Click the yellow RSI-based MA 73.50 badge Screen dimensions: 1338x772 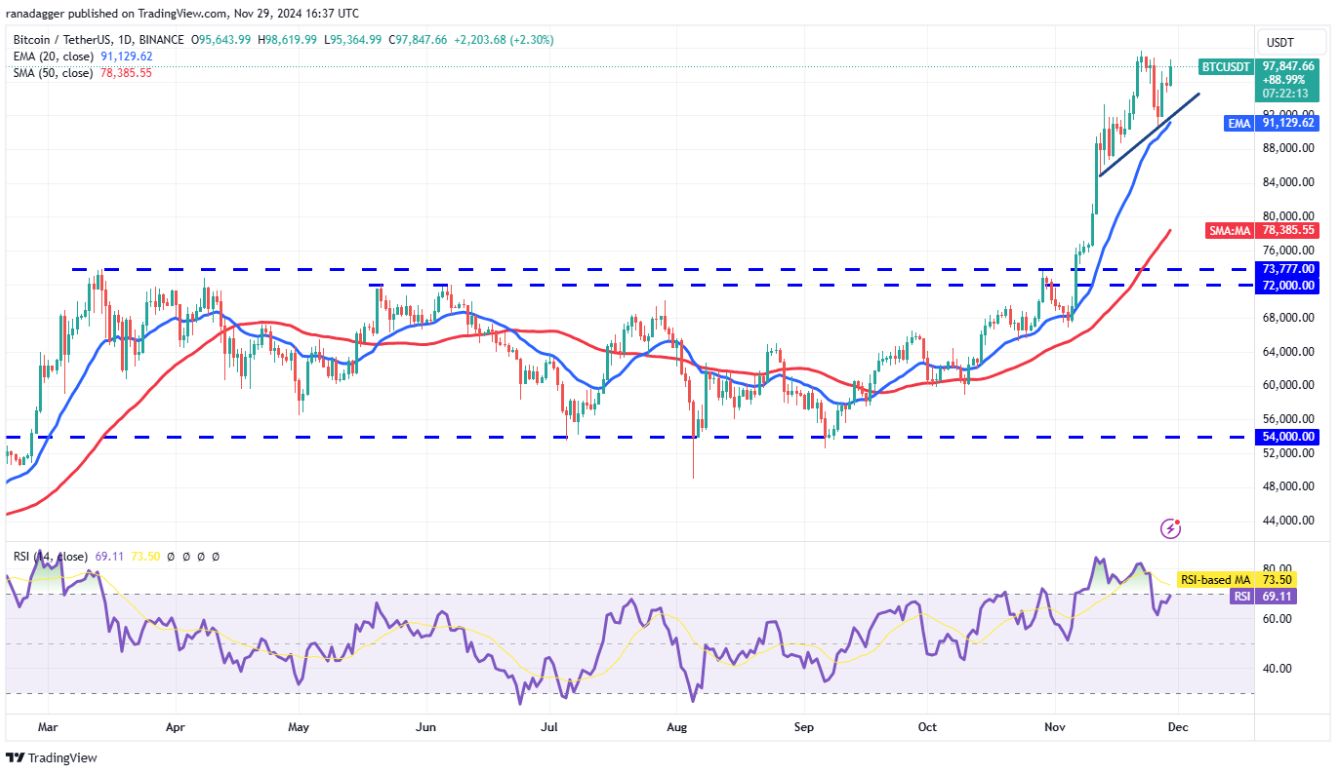point(1237,579)
